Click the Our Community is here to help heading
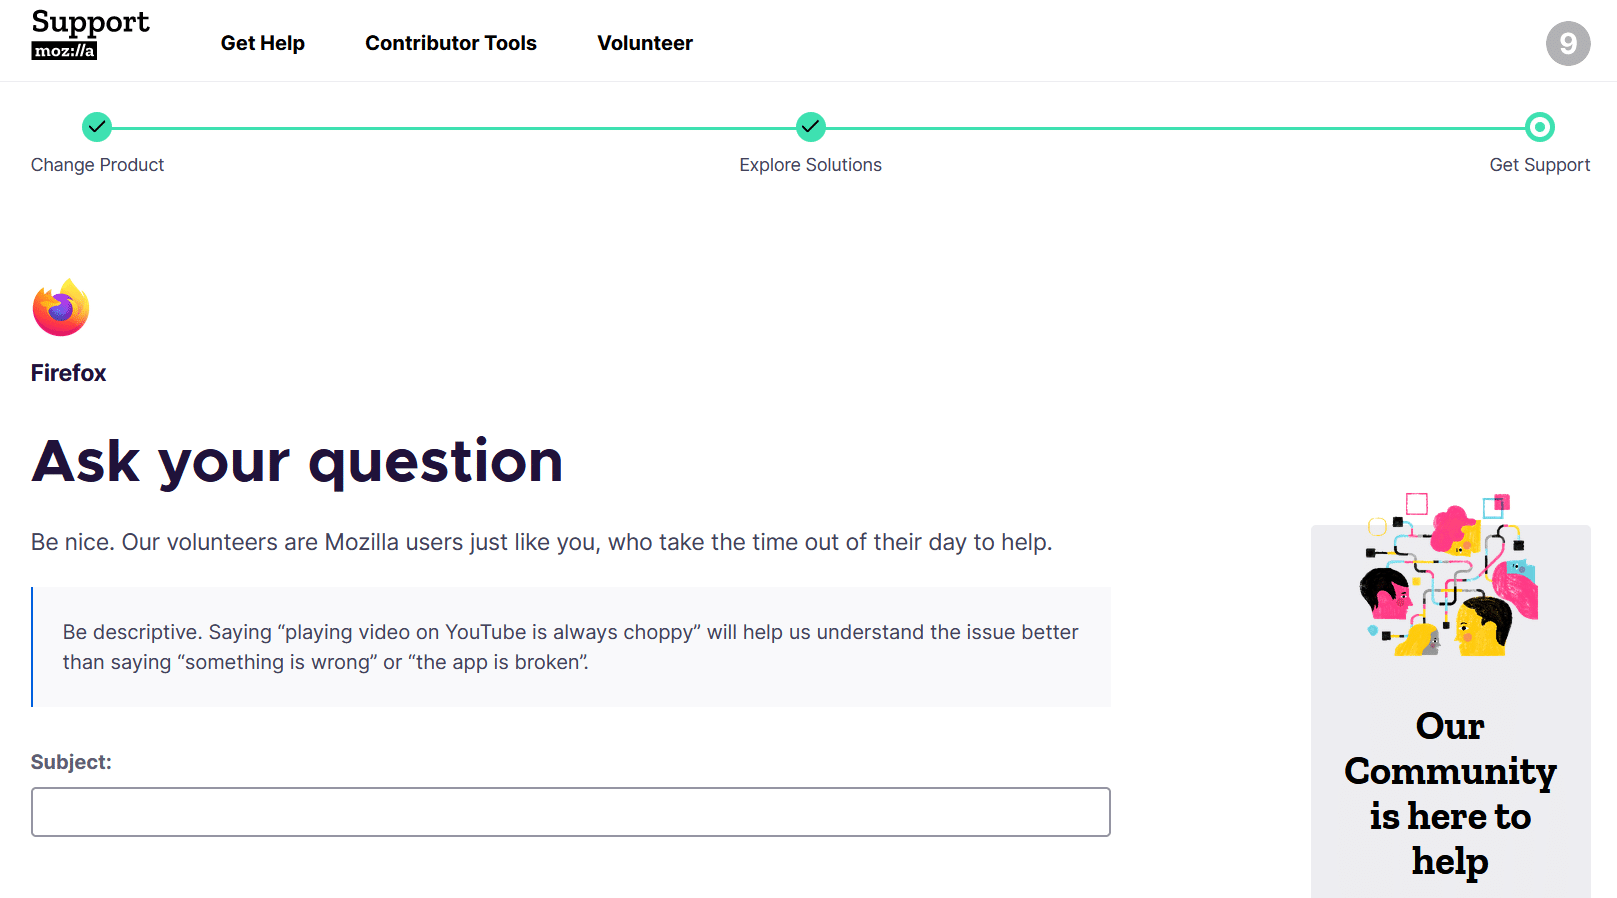This screenshot has width=1617, height=898. click(1450, 794)
